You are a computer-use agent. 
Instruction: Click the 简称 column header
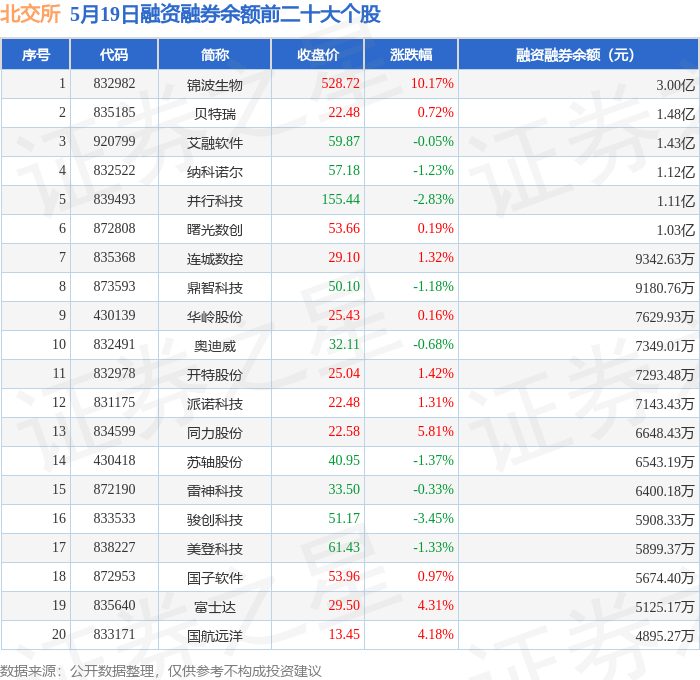pos(215,54)
